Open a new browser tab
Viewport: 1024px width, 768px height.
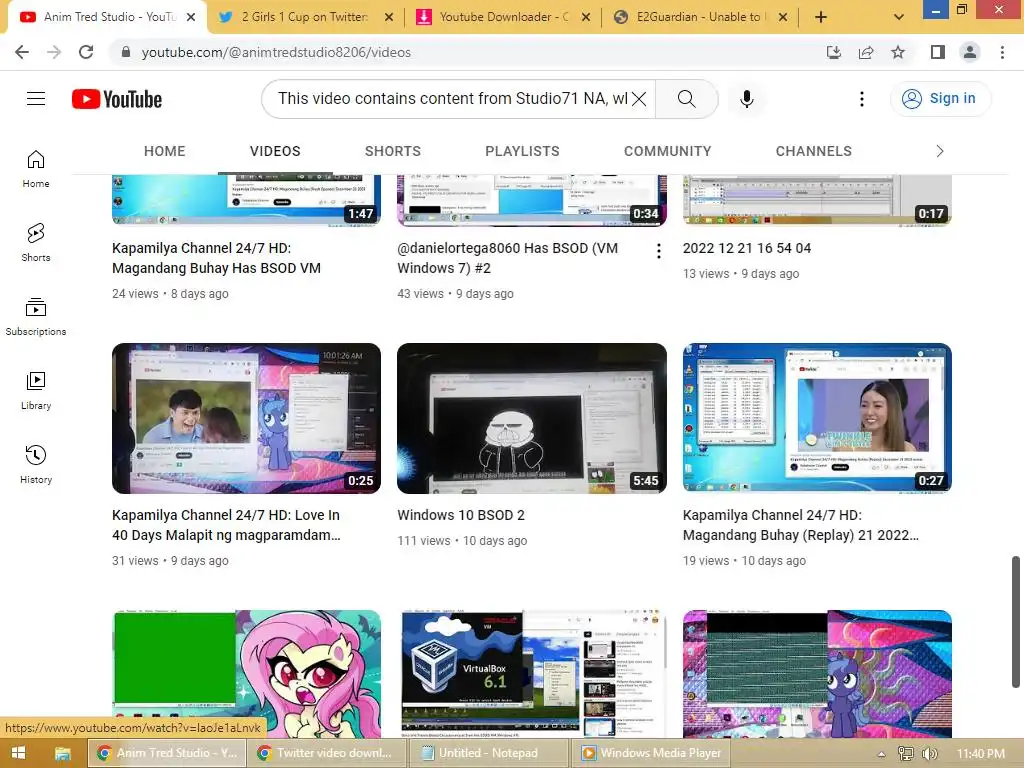(x=821, y=17)
